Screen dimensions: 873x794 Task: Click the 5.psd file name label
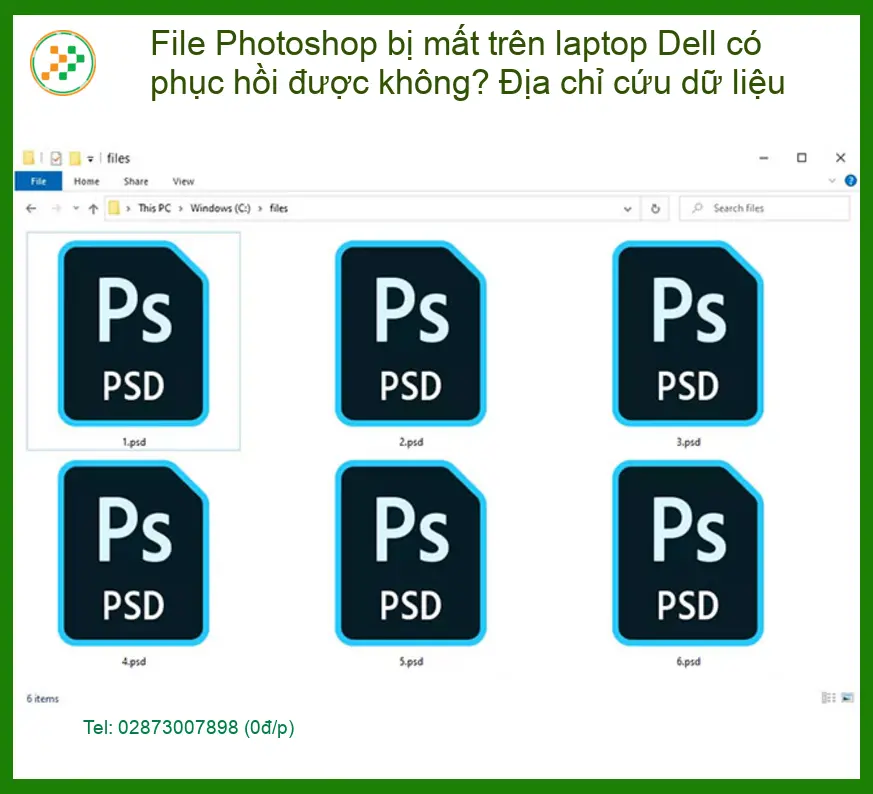(411, 661)
